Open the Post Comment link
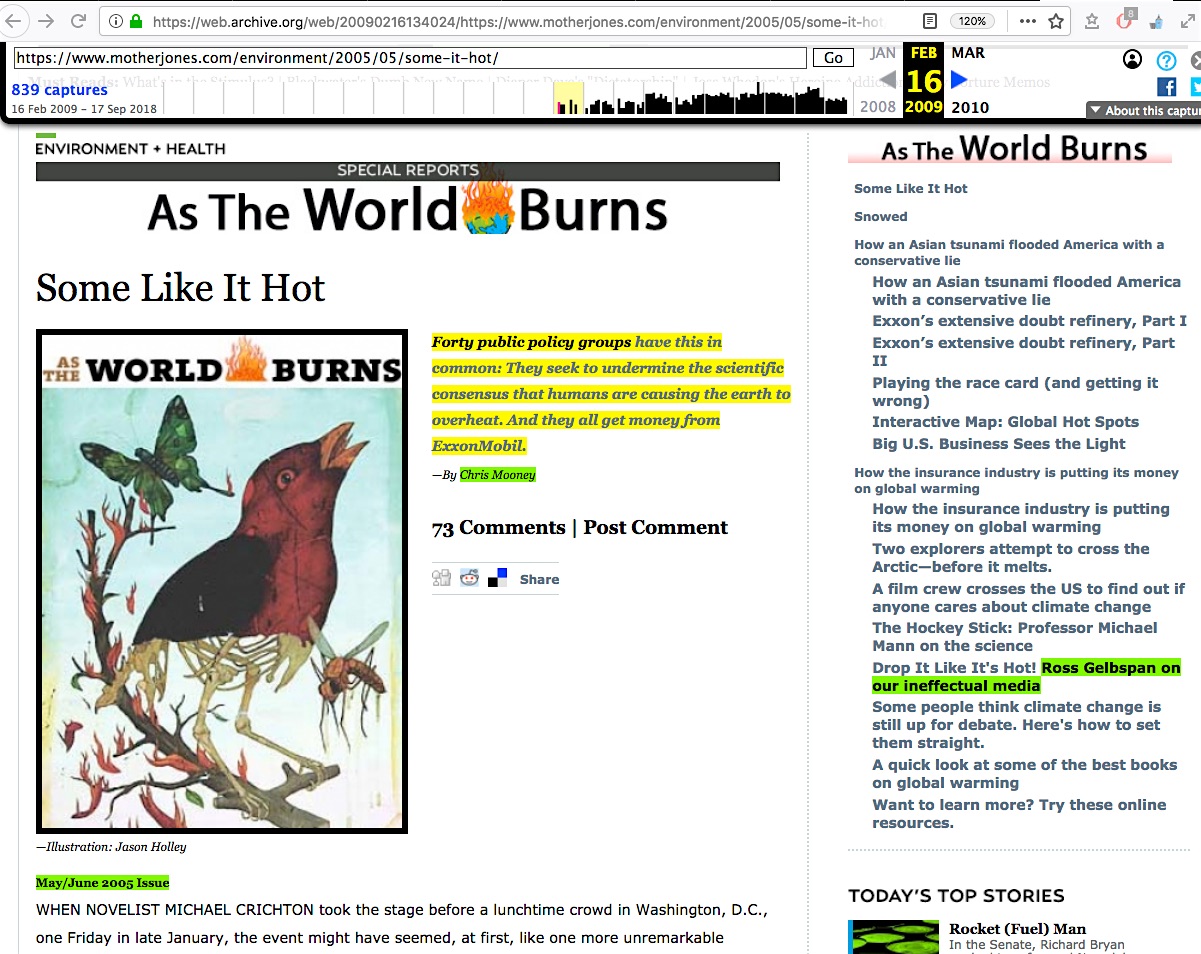The height and width of the screenshot is (954, 1201). point(655,528)
